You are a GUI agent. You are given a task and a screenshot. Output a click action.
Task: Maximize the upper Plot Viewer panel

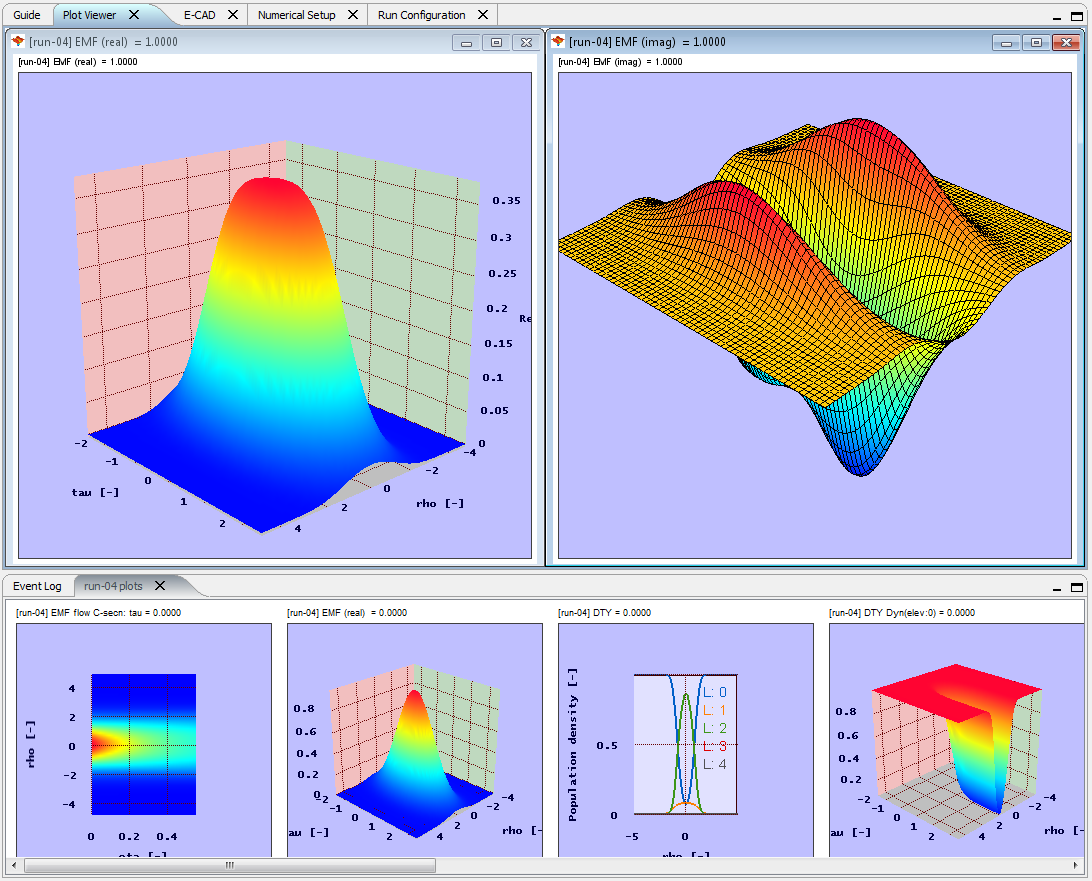click(1077, 17)
